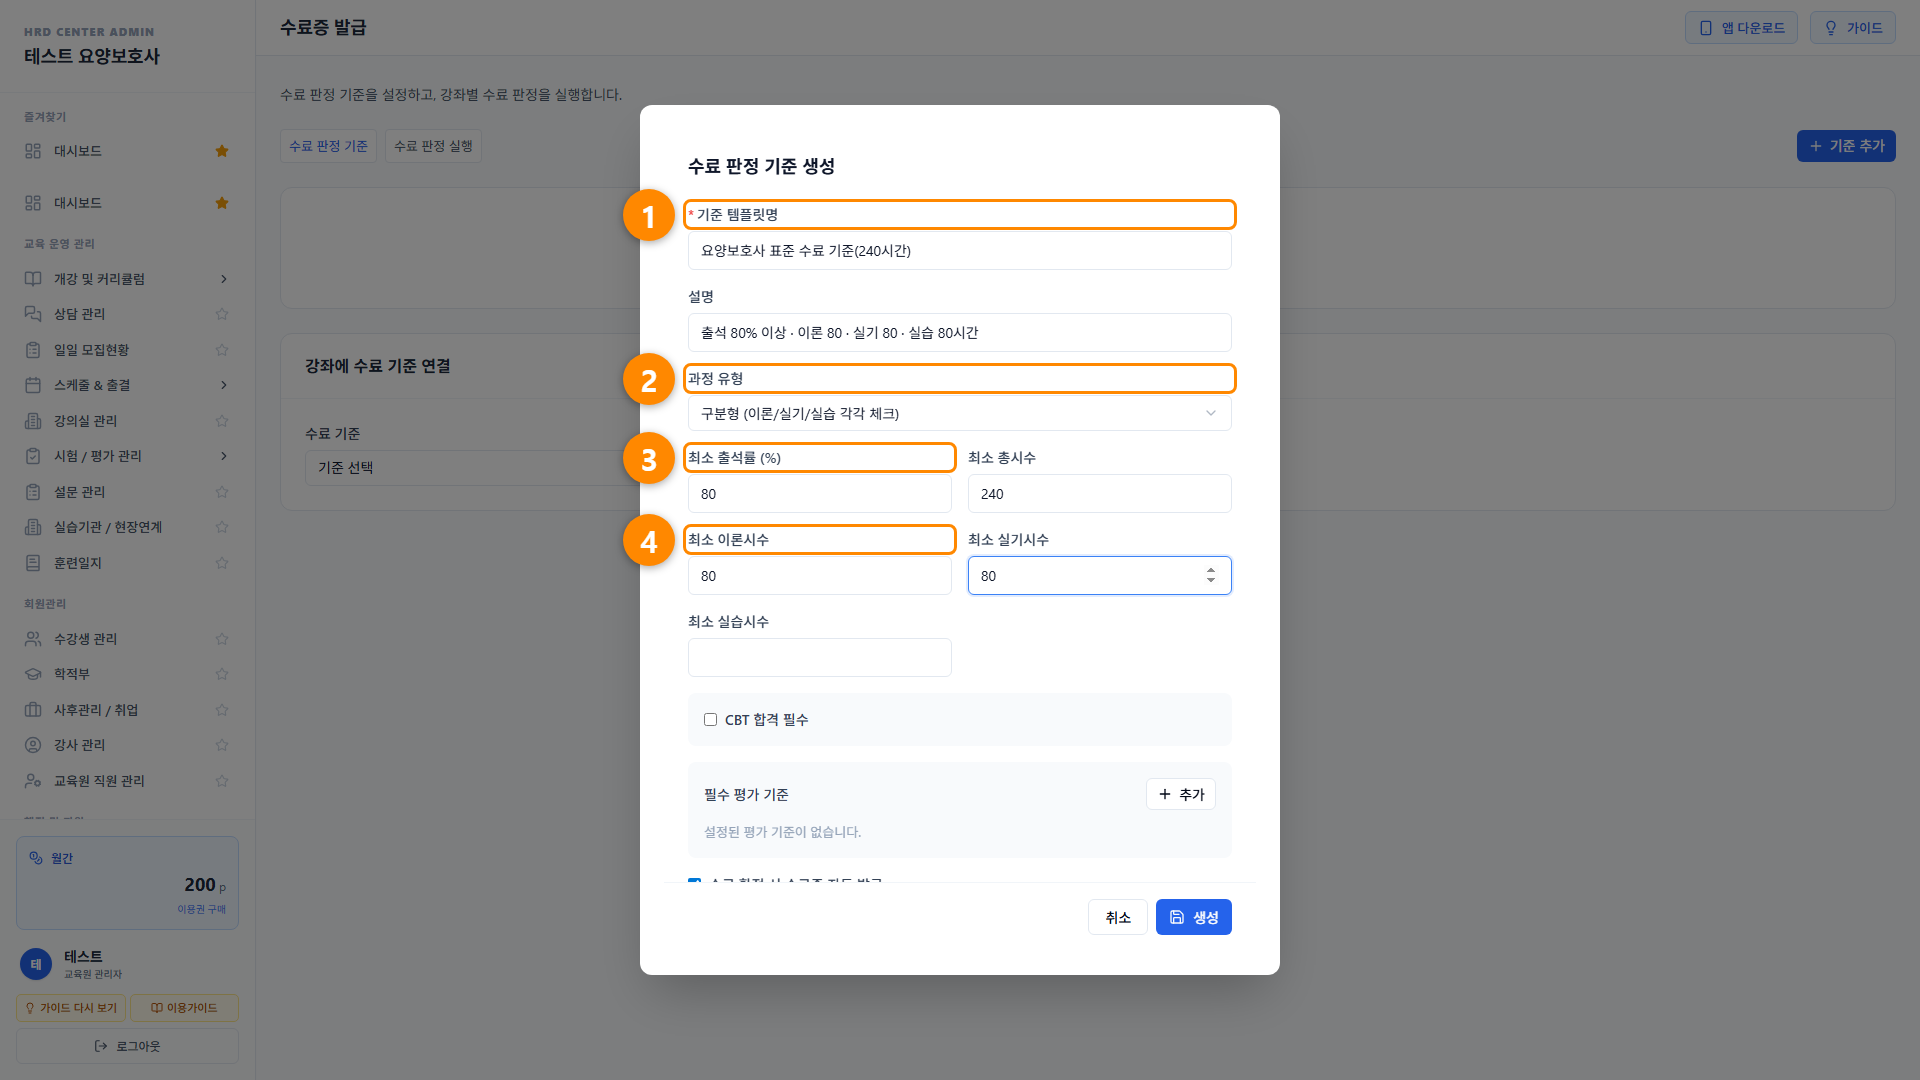Open the 기준 선택 dropdown behind dialog
This screenshot has width=1920, height=1080.
tap(472, 467)
